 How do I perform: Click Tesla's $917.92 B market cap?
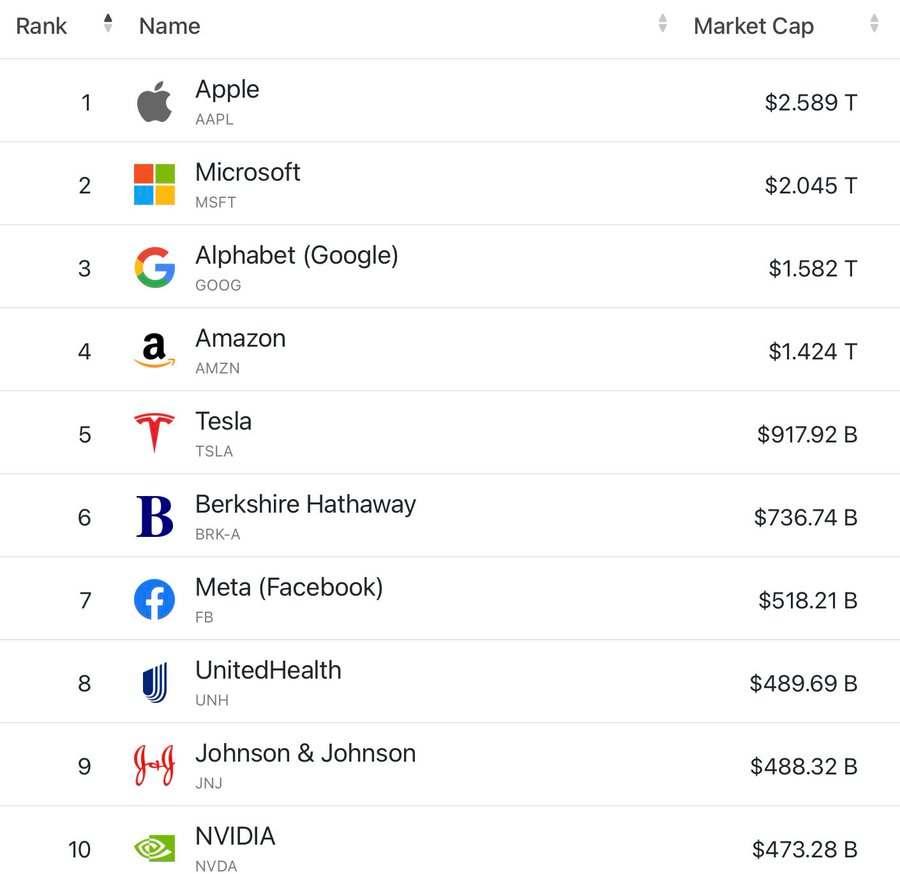click(807, 434)
